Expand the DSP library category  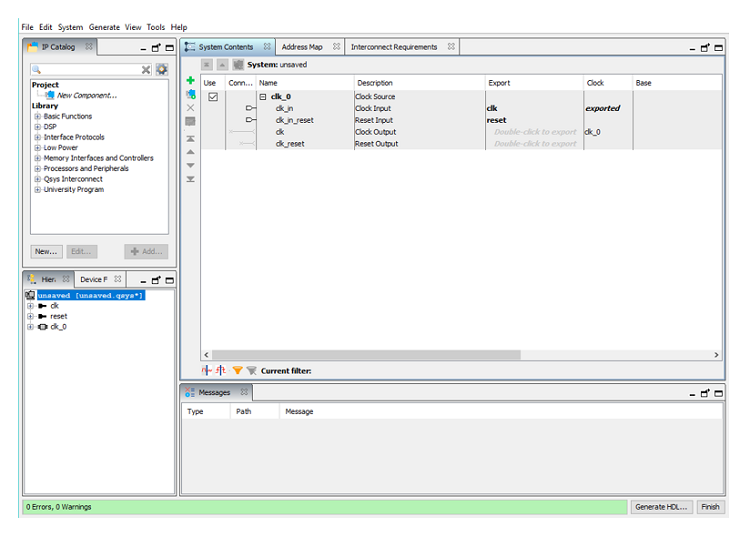37,127
